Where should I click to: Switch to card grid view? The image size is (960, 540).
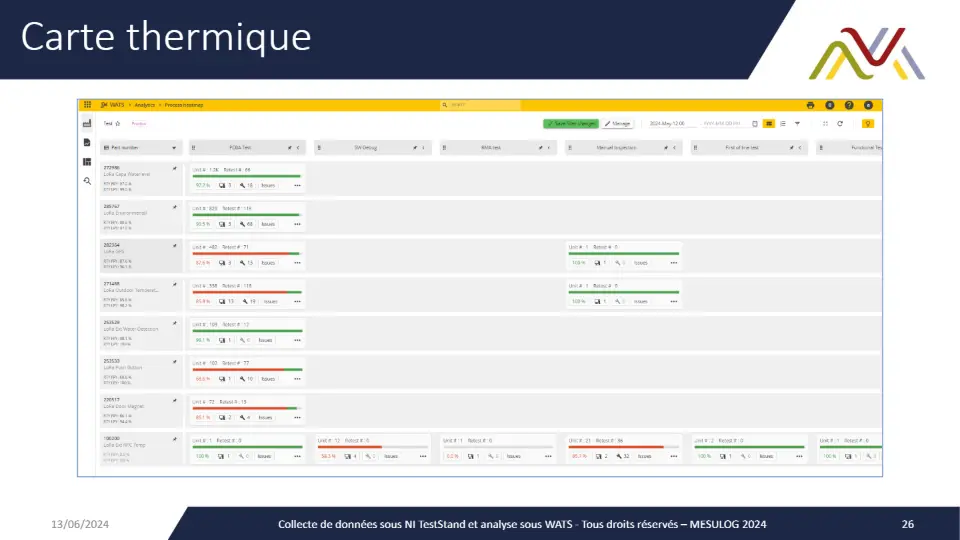tap(769, 124)
